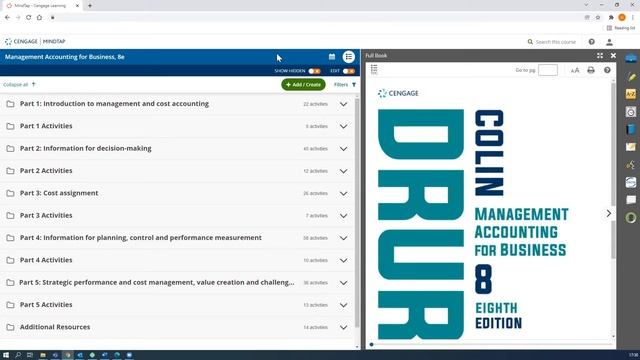
Task: Open the Filters option
Action: 345,84
